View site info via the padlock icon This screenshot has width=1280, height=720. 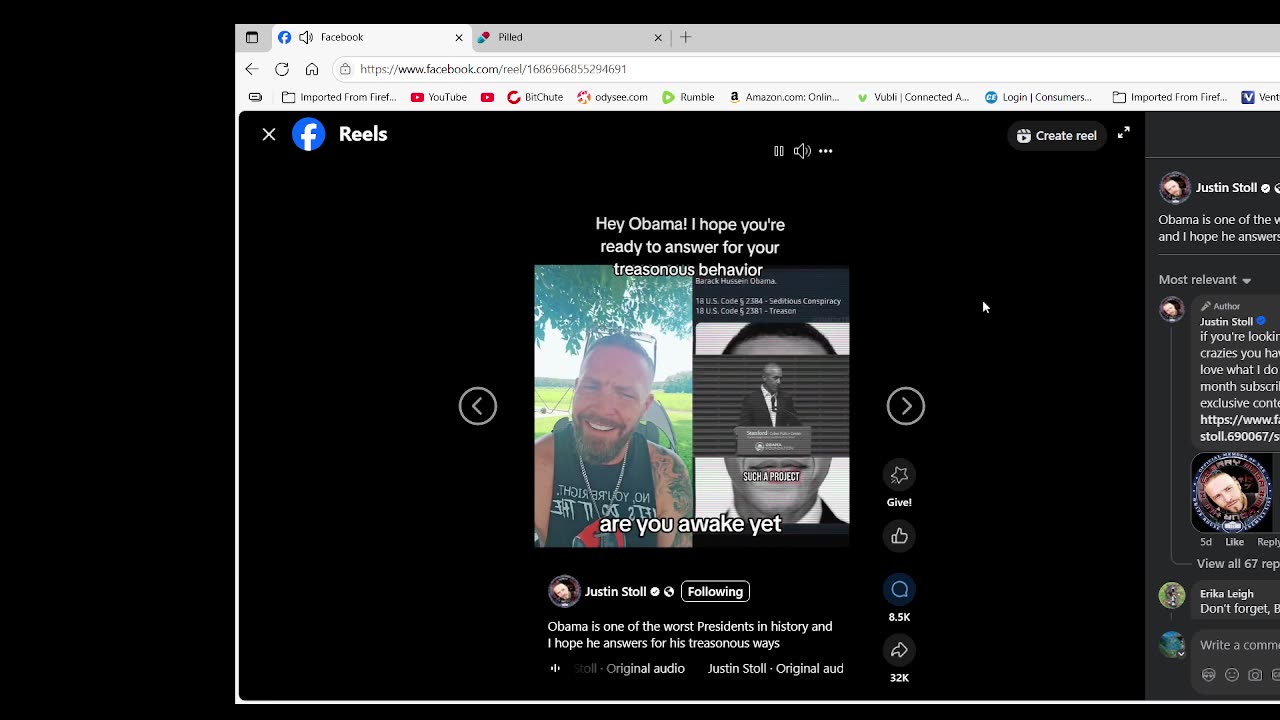345,69
